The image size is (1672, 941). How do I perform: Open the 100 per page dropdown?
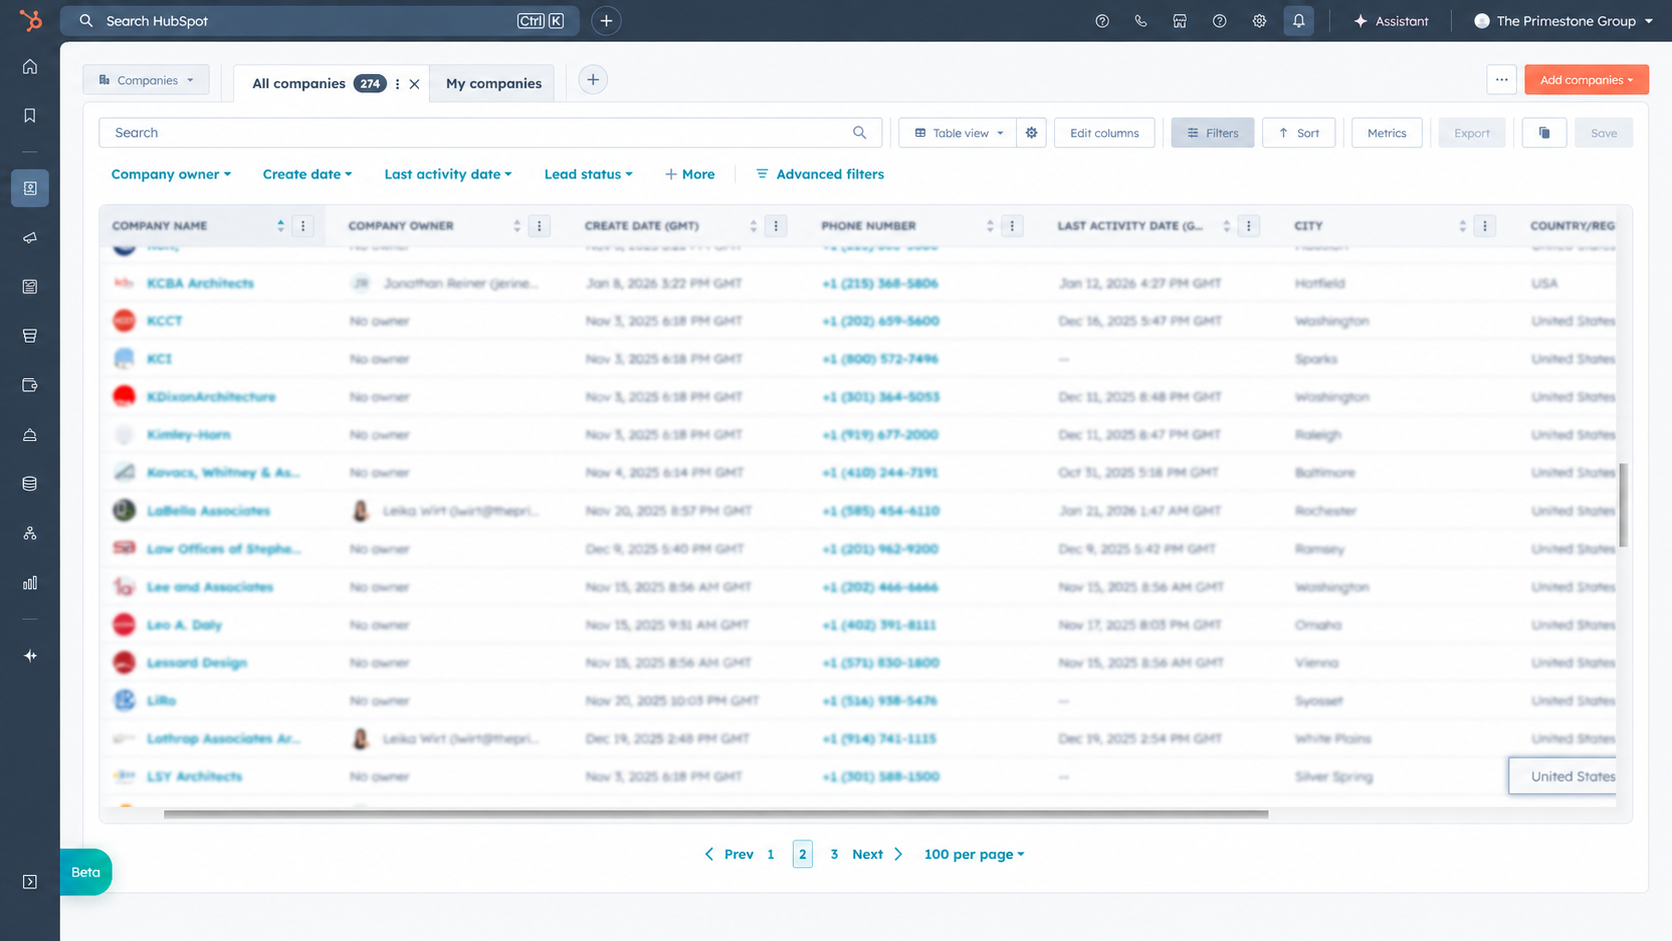(974, 854)
